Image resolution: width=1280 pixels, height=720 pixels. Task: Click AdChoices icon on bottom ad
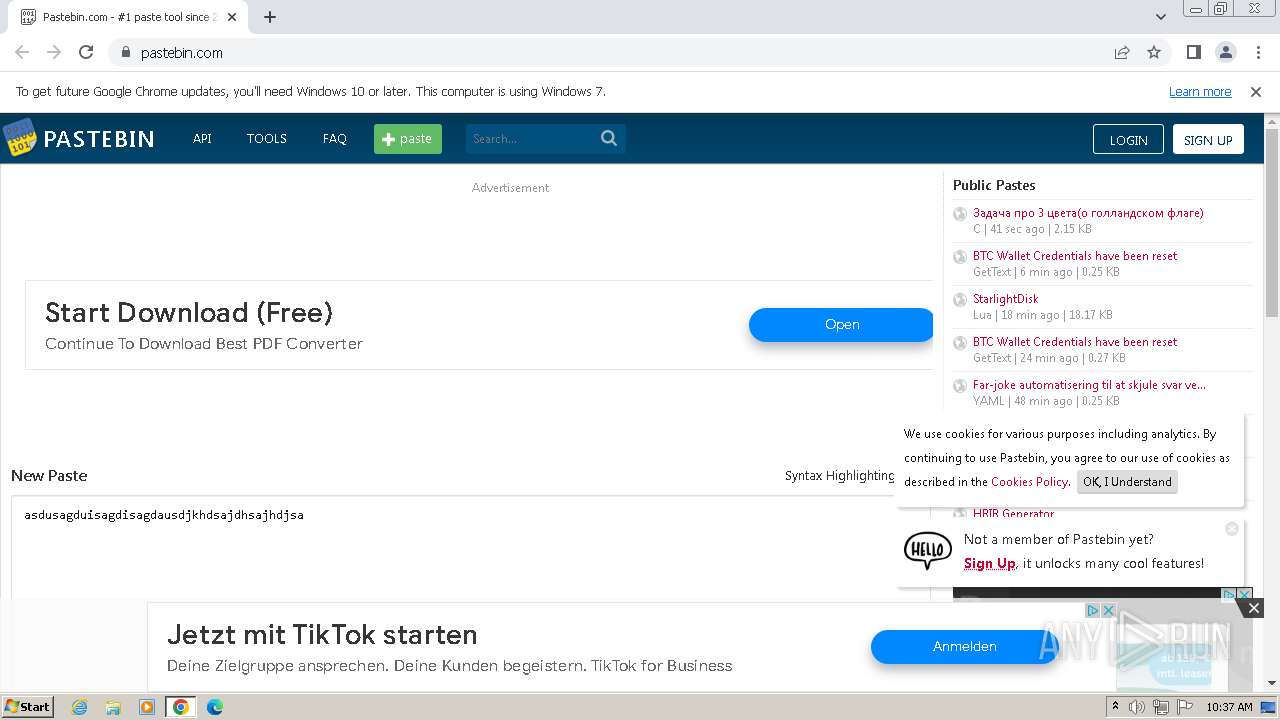tap(1093, 610)
